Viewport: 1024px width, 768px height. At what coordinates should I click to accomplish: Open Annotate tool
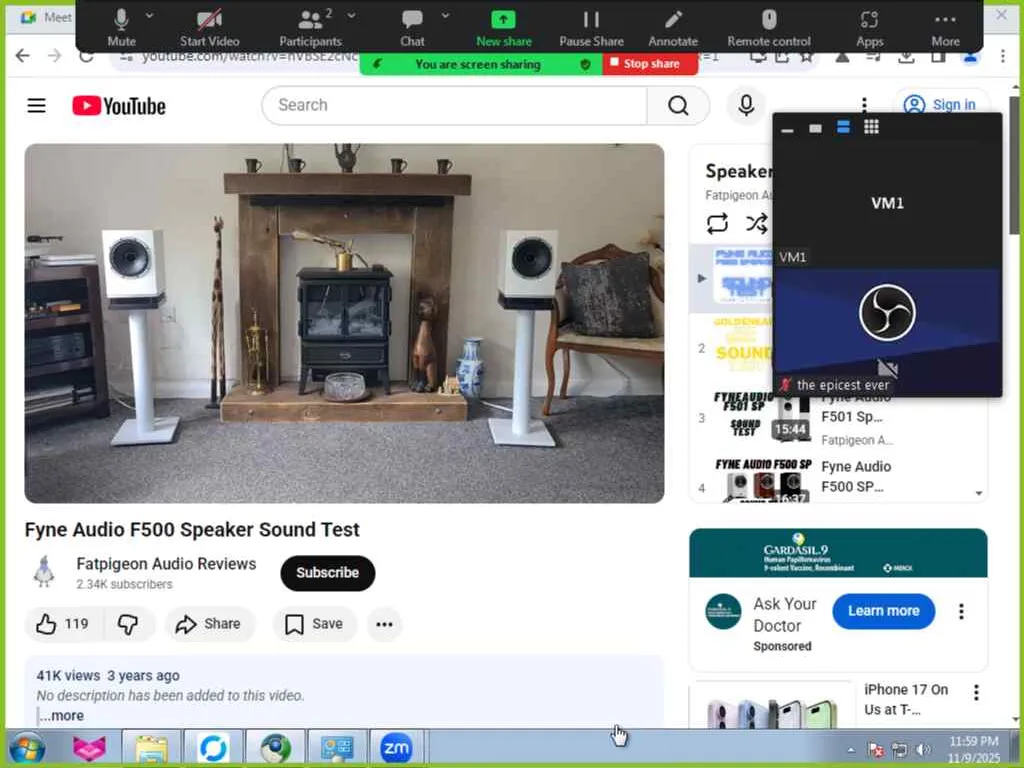(673, 27)
